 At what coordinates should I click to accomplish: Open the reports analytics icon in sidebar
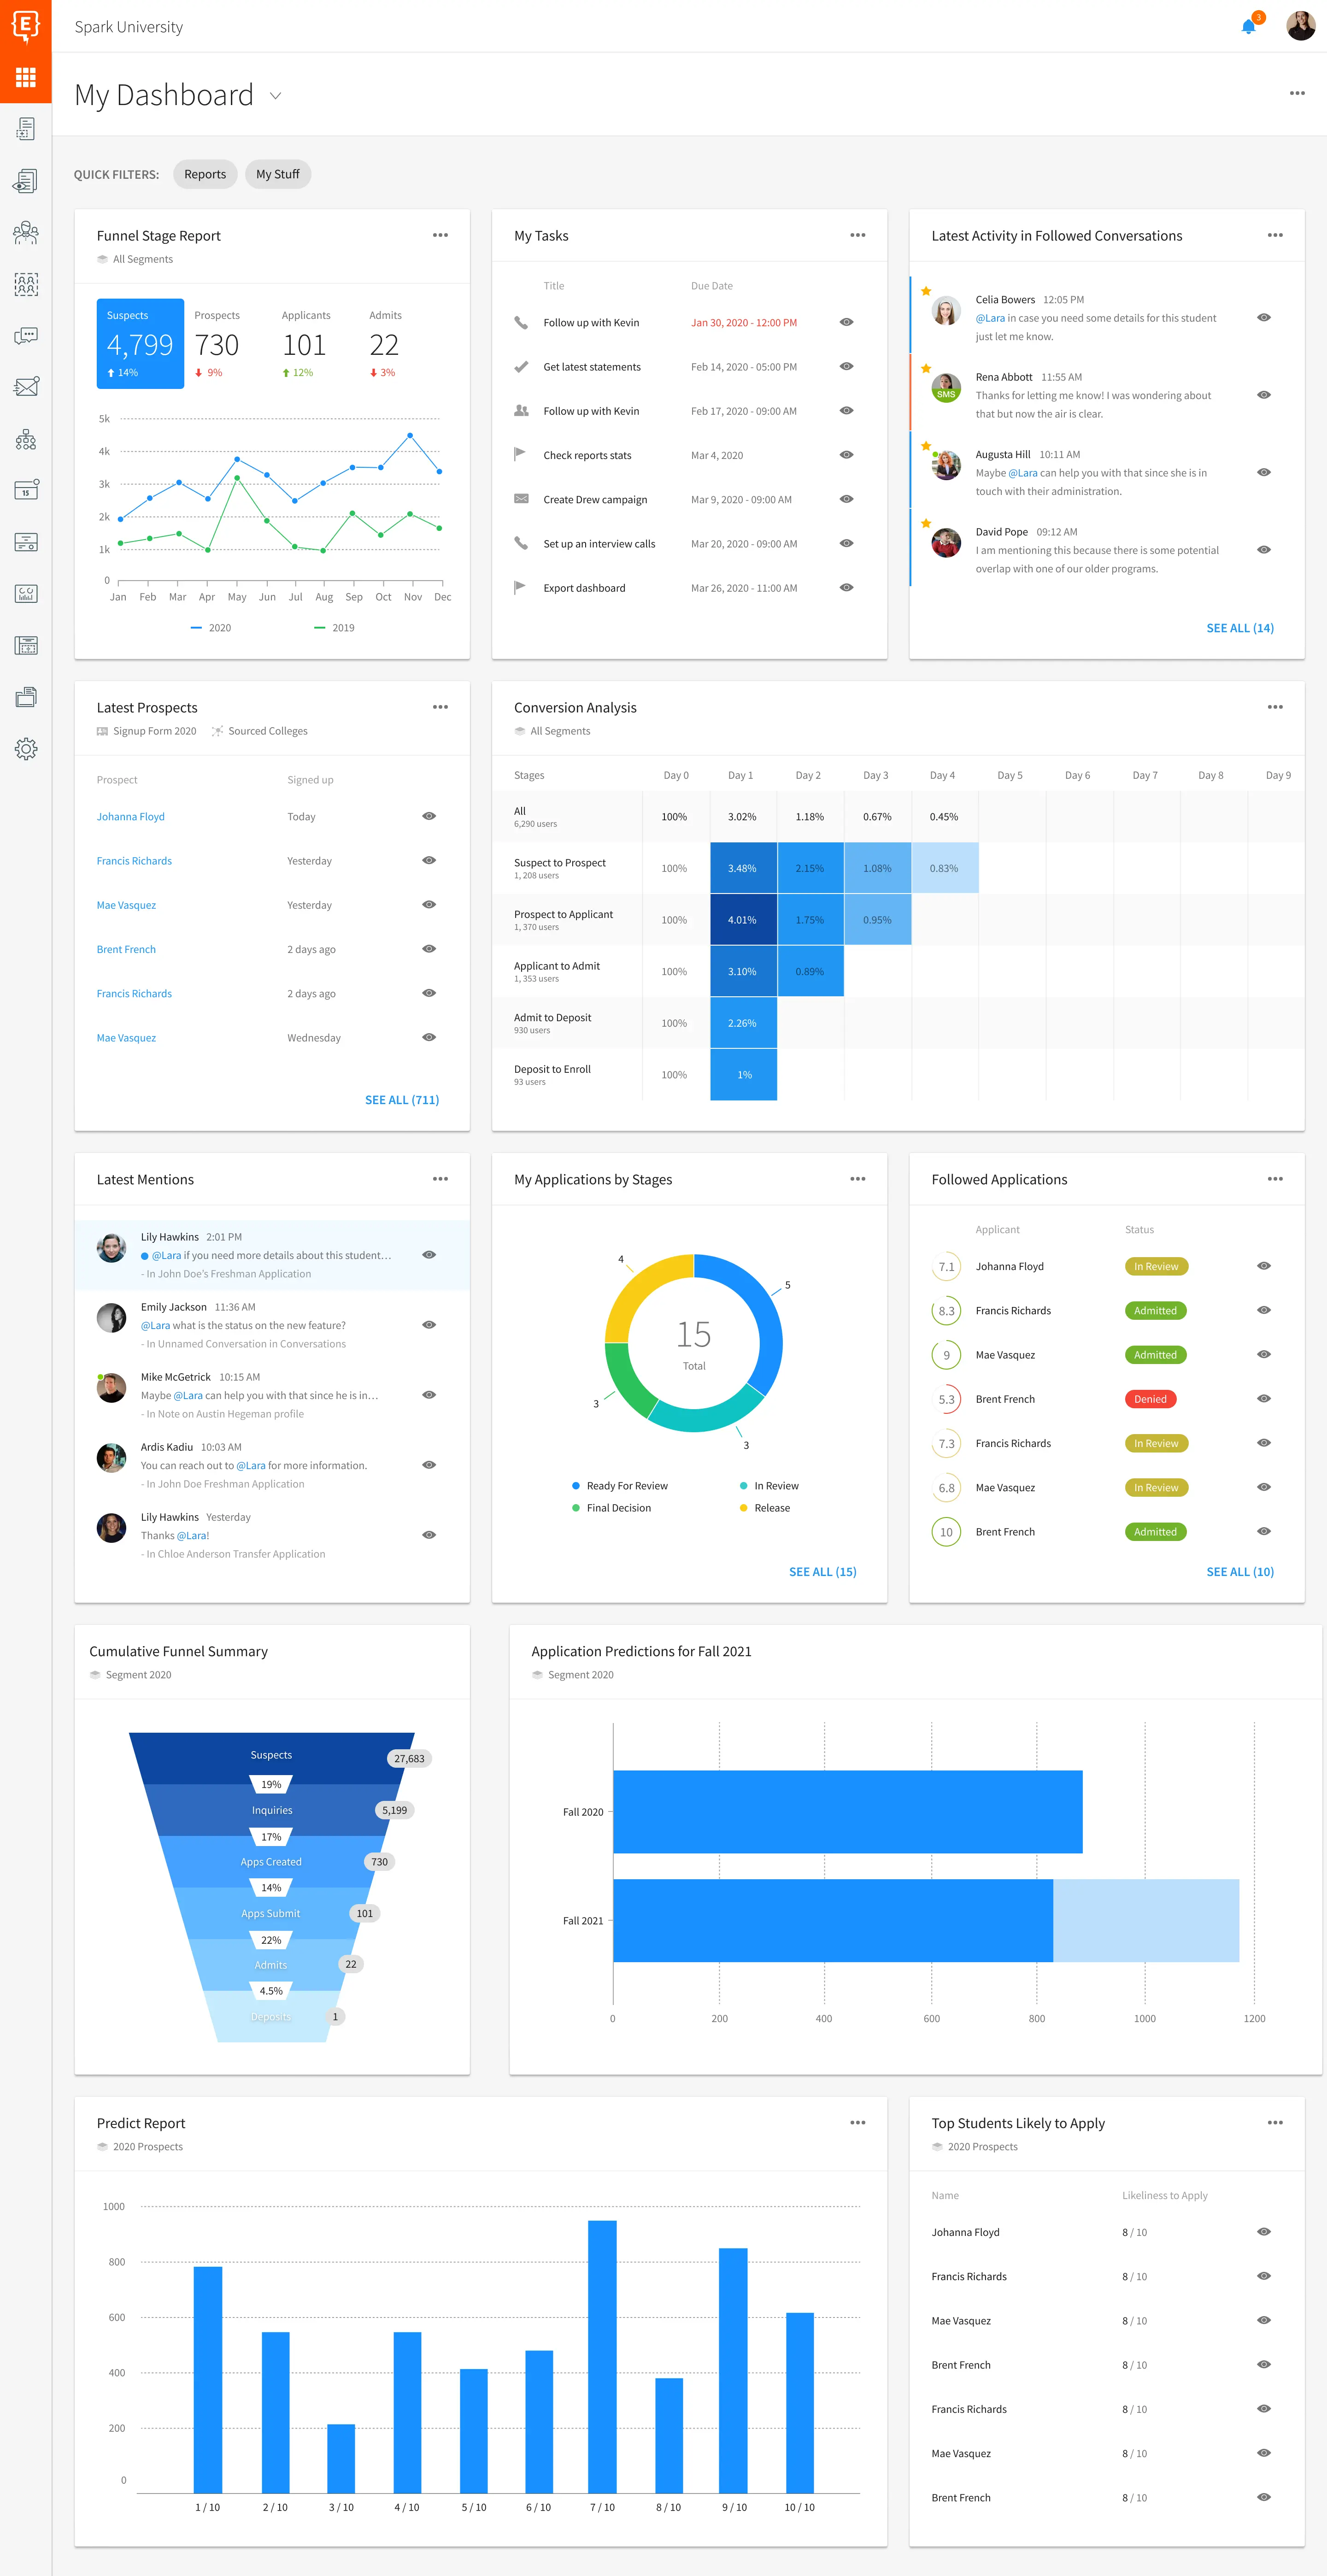pyautogui.click(x=26, y=594)
